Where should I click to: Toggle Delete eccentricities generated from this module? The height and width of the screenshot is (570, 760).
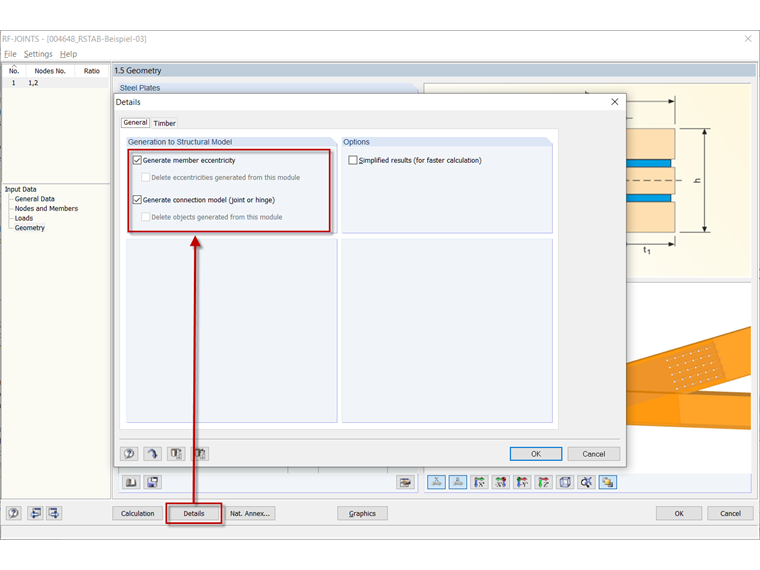click(145, 177)
